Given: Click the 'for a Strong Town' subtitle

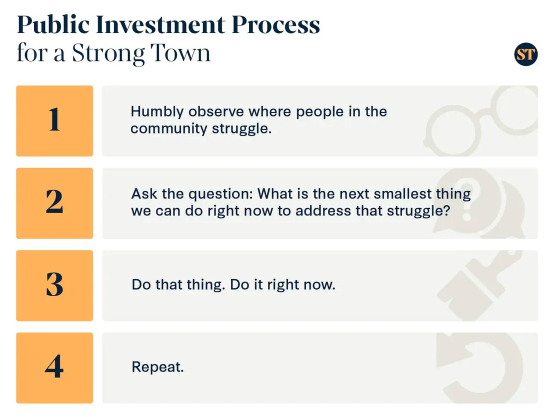Looking at the screenshot, I should 114,53.
